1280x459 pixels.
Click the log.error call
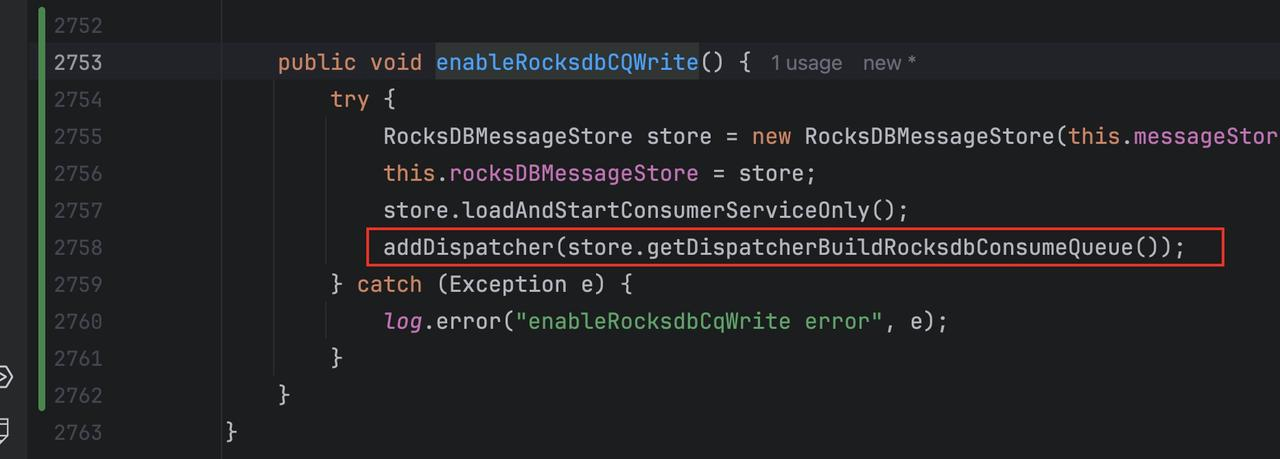pyautogui.click(x=445, y=321)
